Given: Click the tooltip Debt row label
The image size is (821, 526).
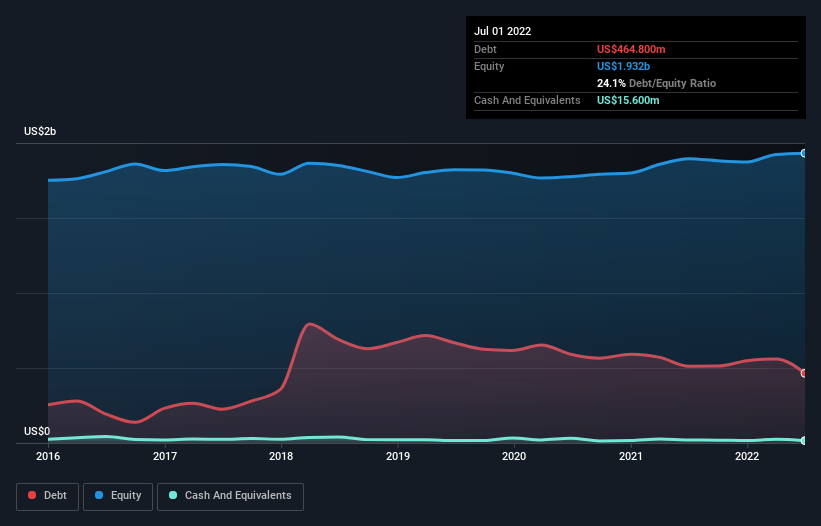Looking at the screenshot, I should [485, 49].
